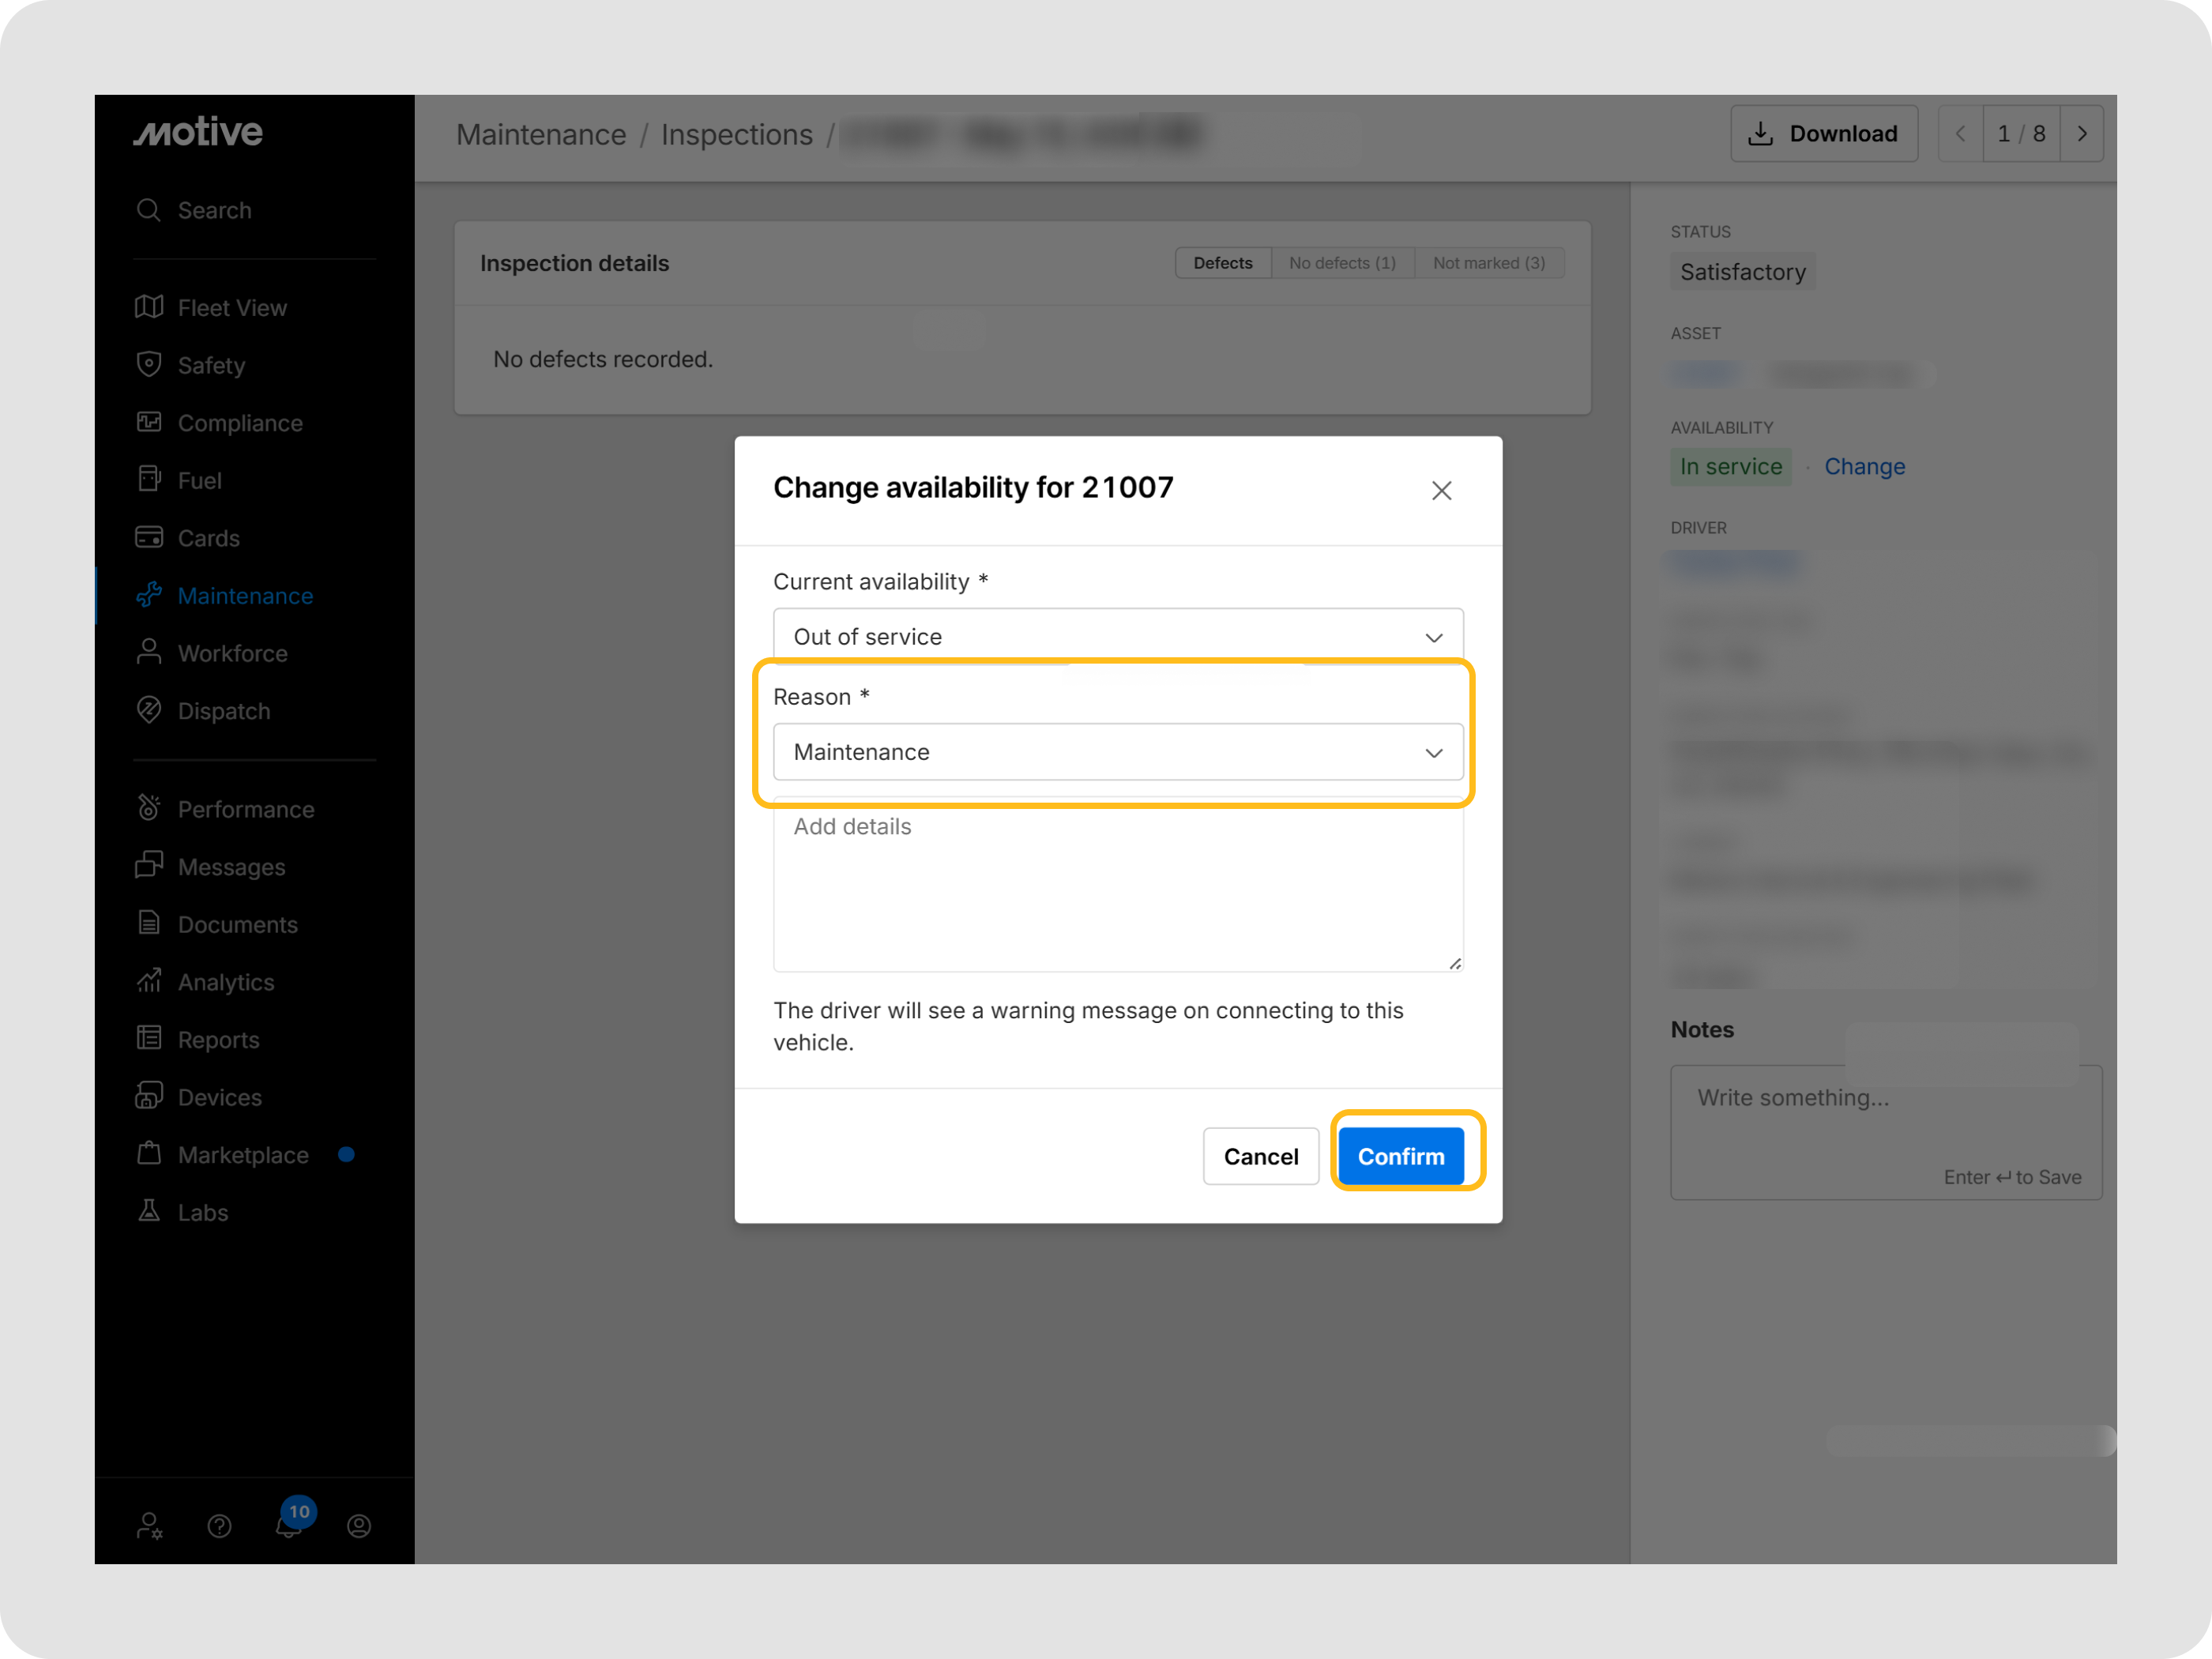Open Devices in the sidebar
This screenshot has width=2212, height=1659.
coord(219,1097)
